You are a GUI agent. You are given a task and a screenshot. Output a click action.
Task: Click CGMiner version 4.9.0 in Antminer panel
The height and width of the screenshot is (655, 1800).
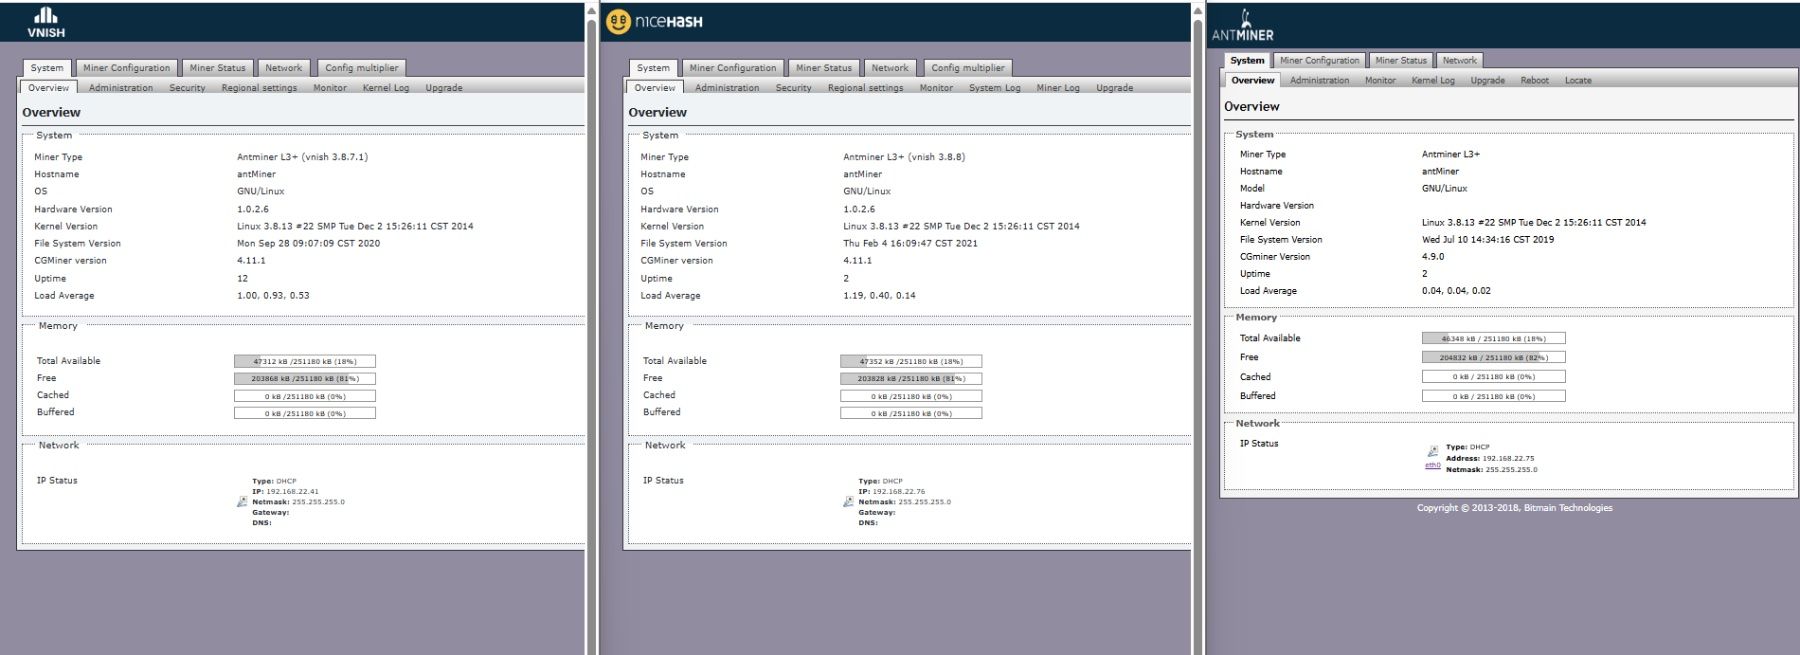click(1433, 257)
